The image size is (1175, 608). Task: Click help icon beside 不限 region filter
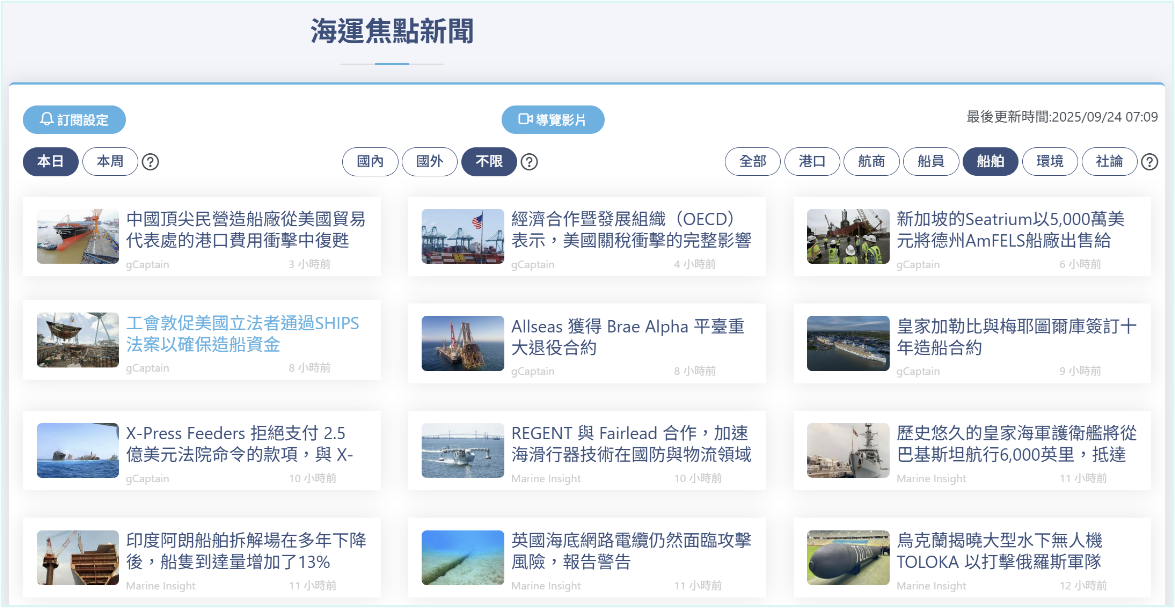click(x=529, y=162)
